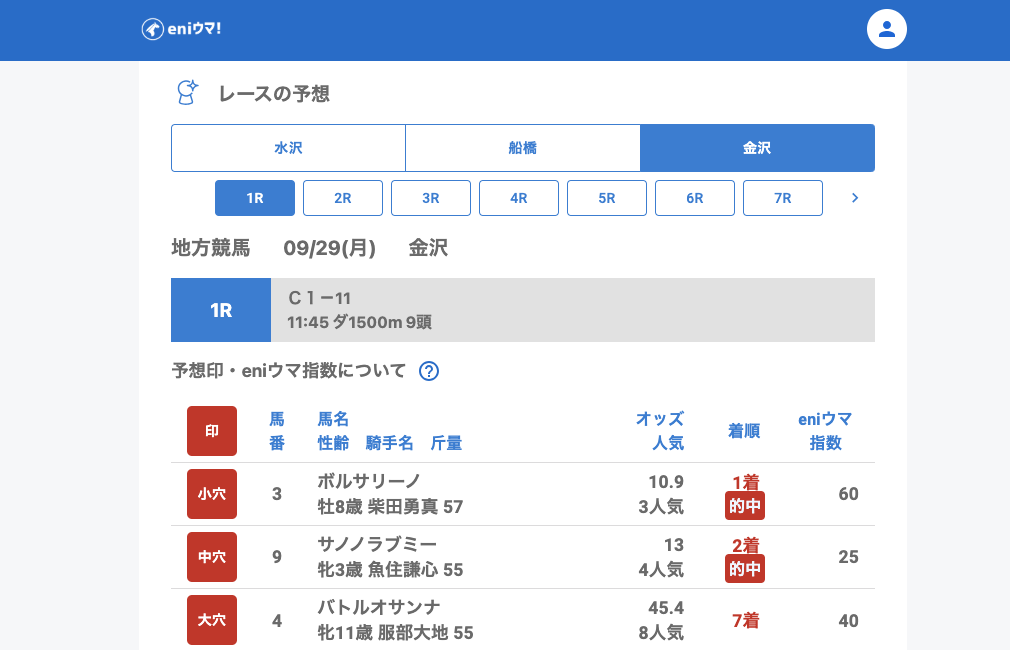The height and width of the screenshot is (650, 1010).
Task: Click horse name ボルサリーノ
Action: [x=369, y=481]
